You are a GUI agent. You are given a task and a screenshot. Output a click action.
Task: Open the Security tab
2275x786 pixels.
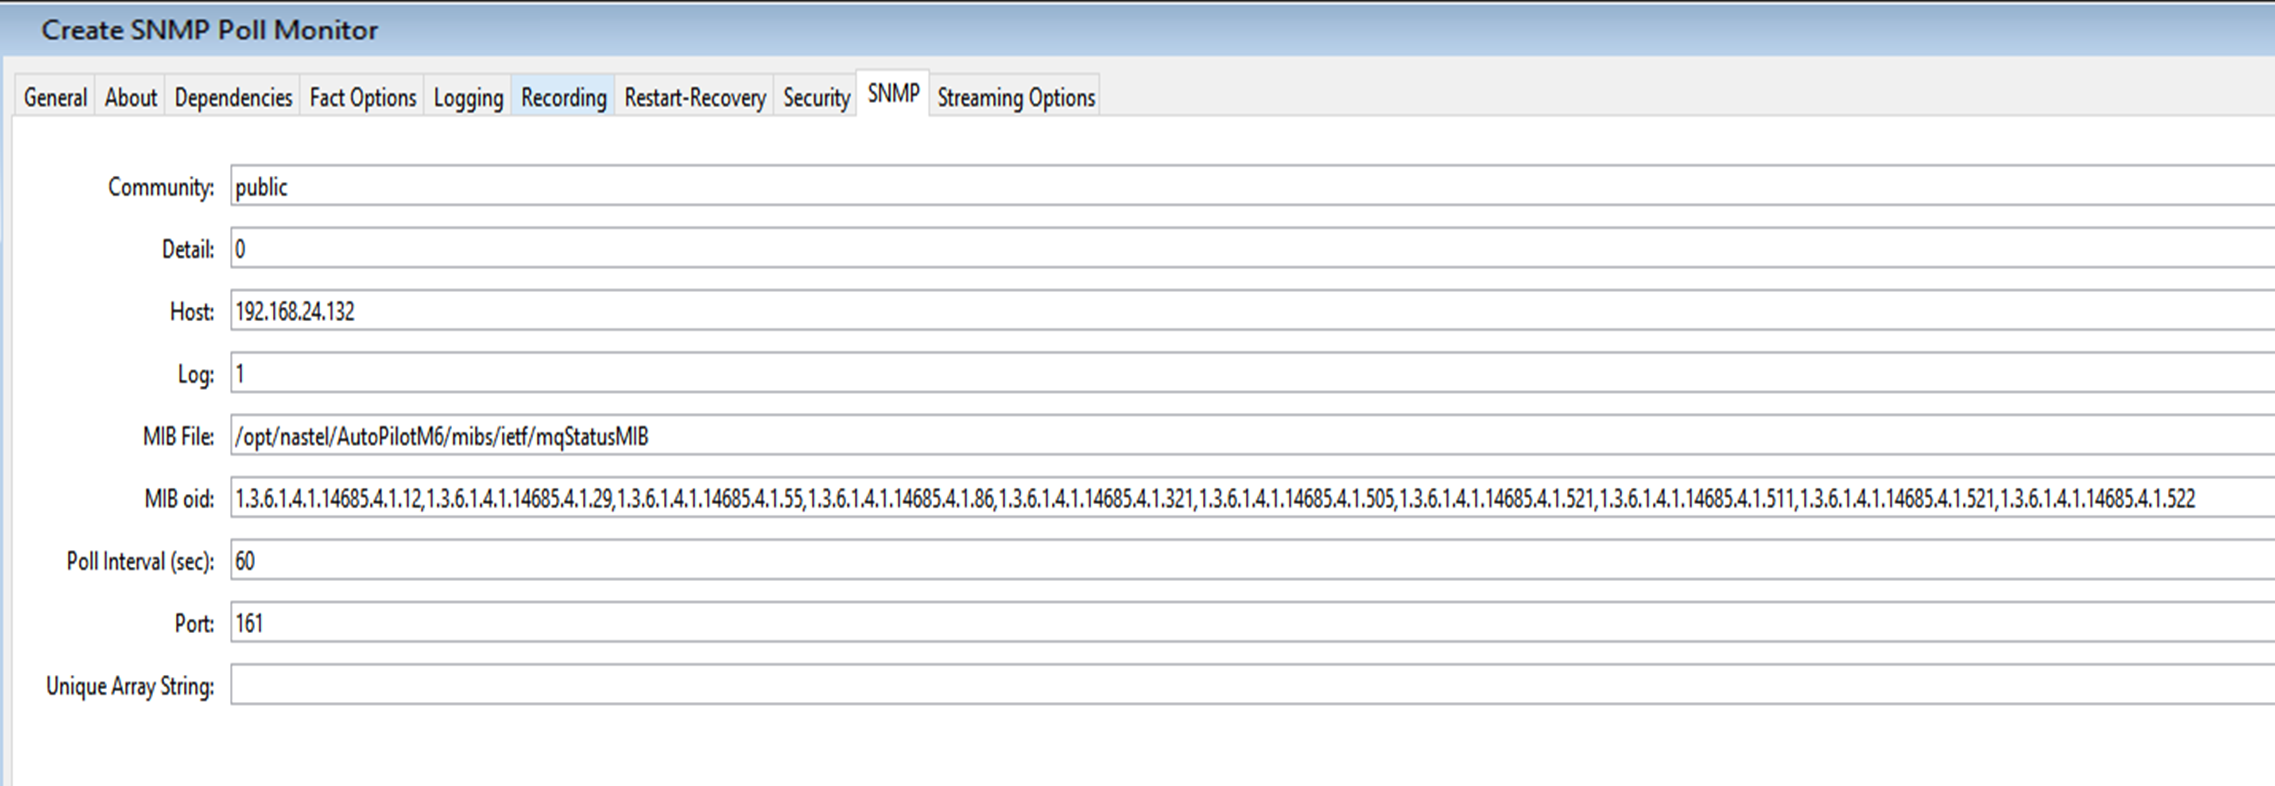coord(816,97)
